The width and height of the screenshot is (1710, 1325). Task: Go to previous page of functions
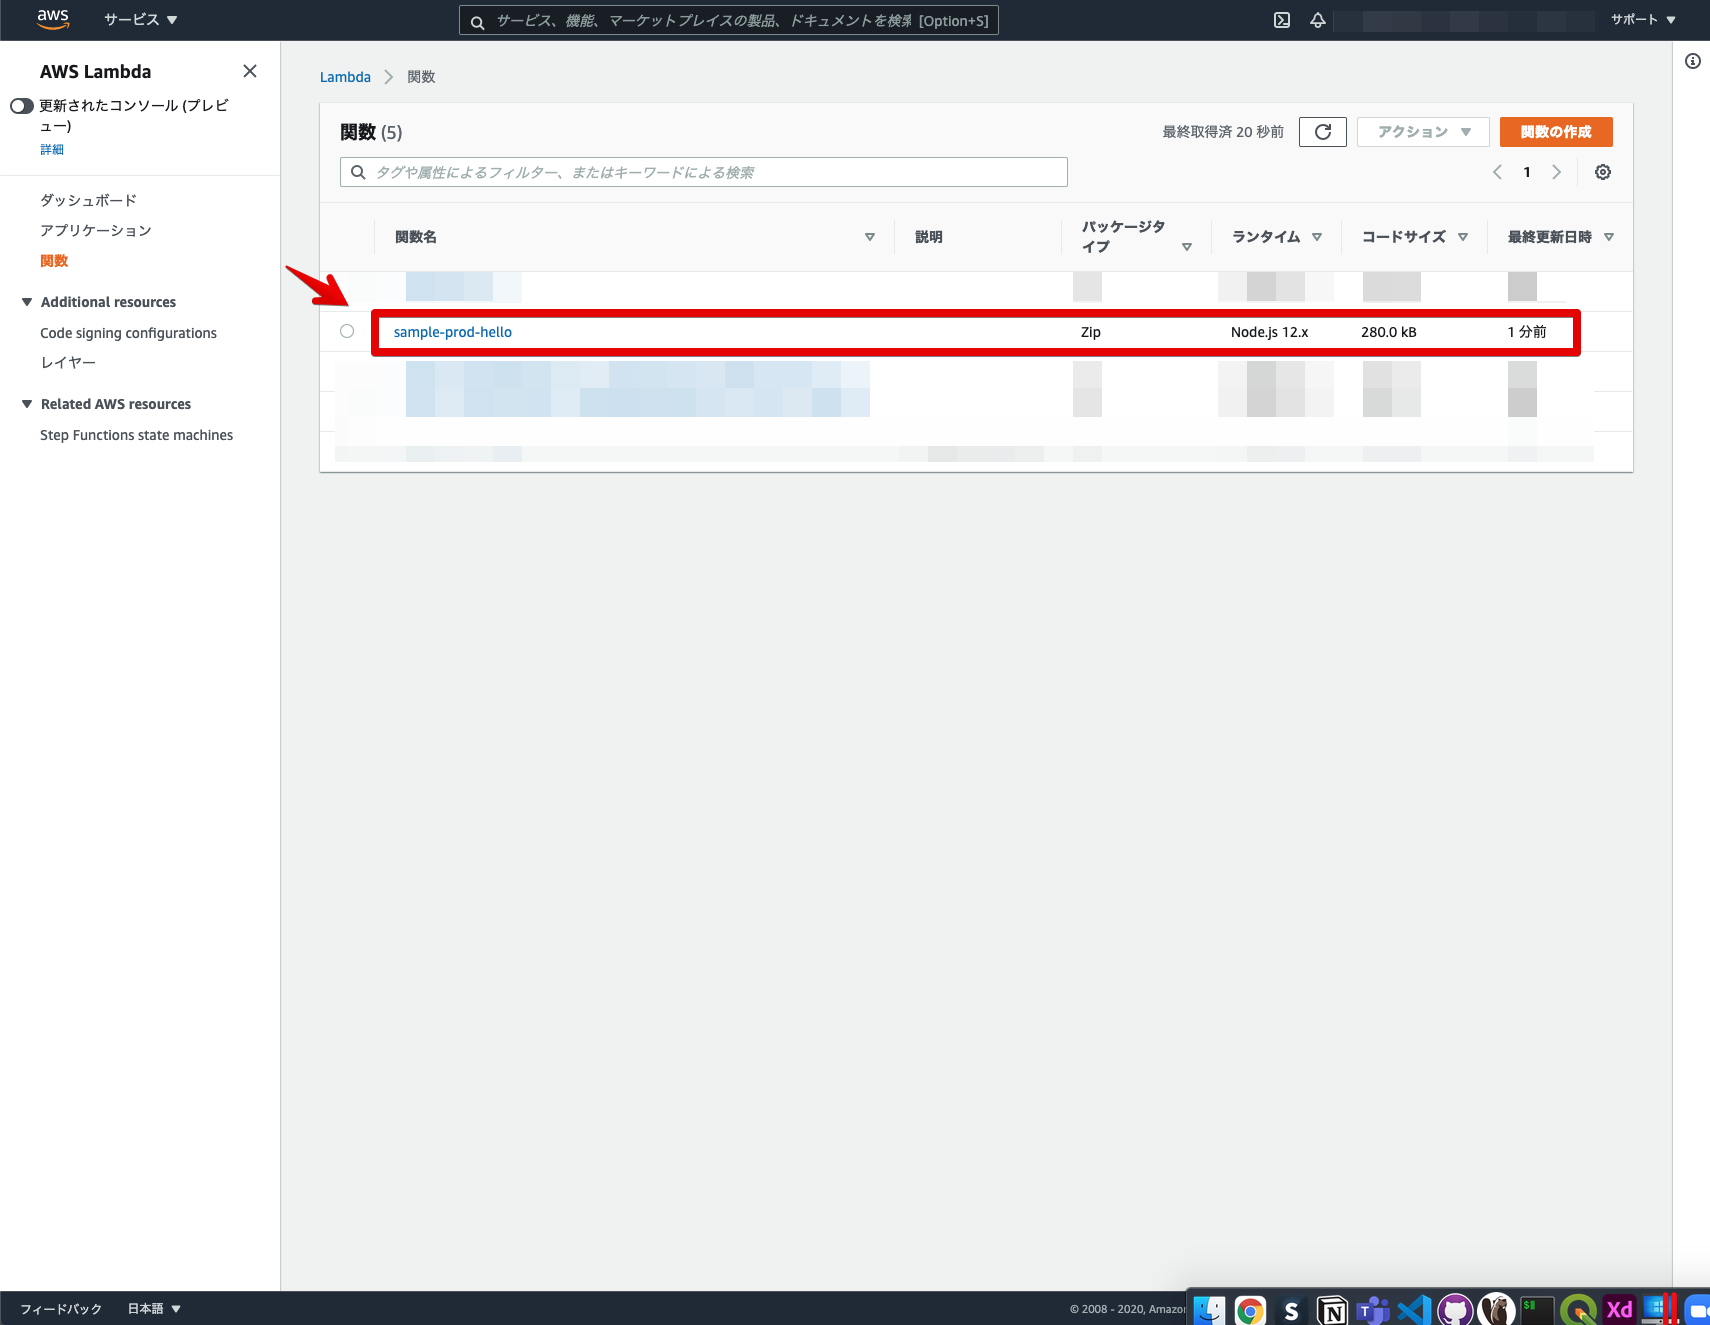tap(1497, 172)
